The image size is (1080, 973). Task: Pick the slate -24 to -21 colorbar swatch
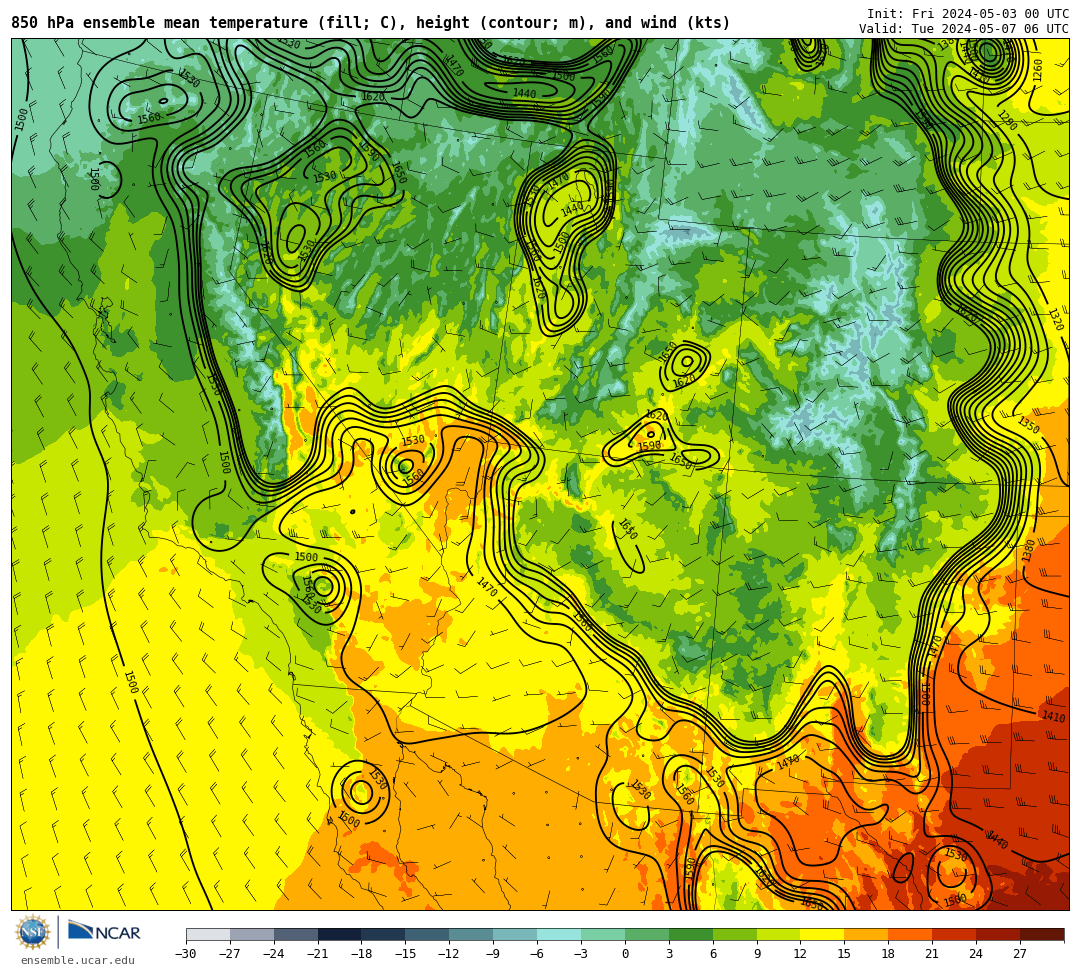(296, 934)
